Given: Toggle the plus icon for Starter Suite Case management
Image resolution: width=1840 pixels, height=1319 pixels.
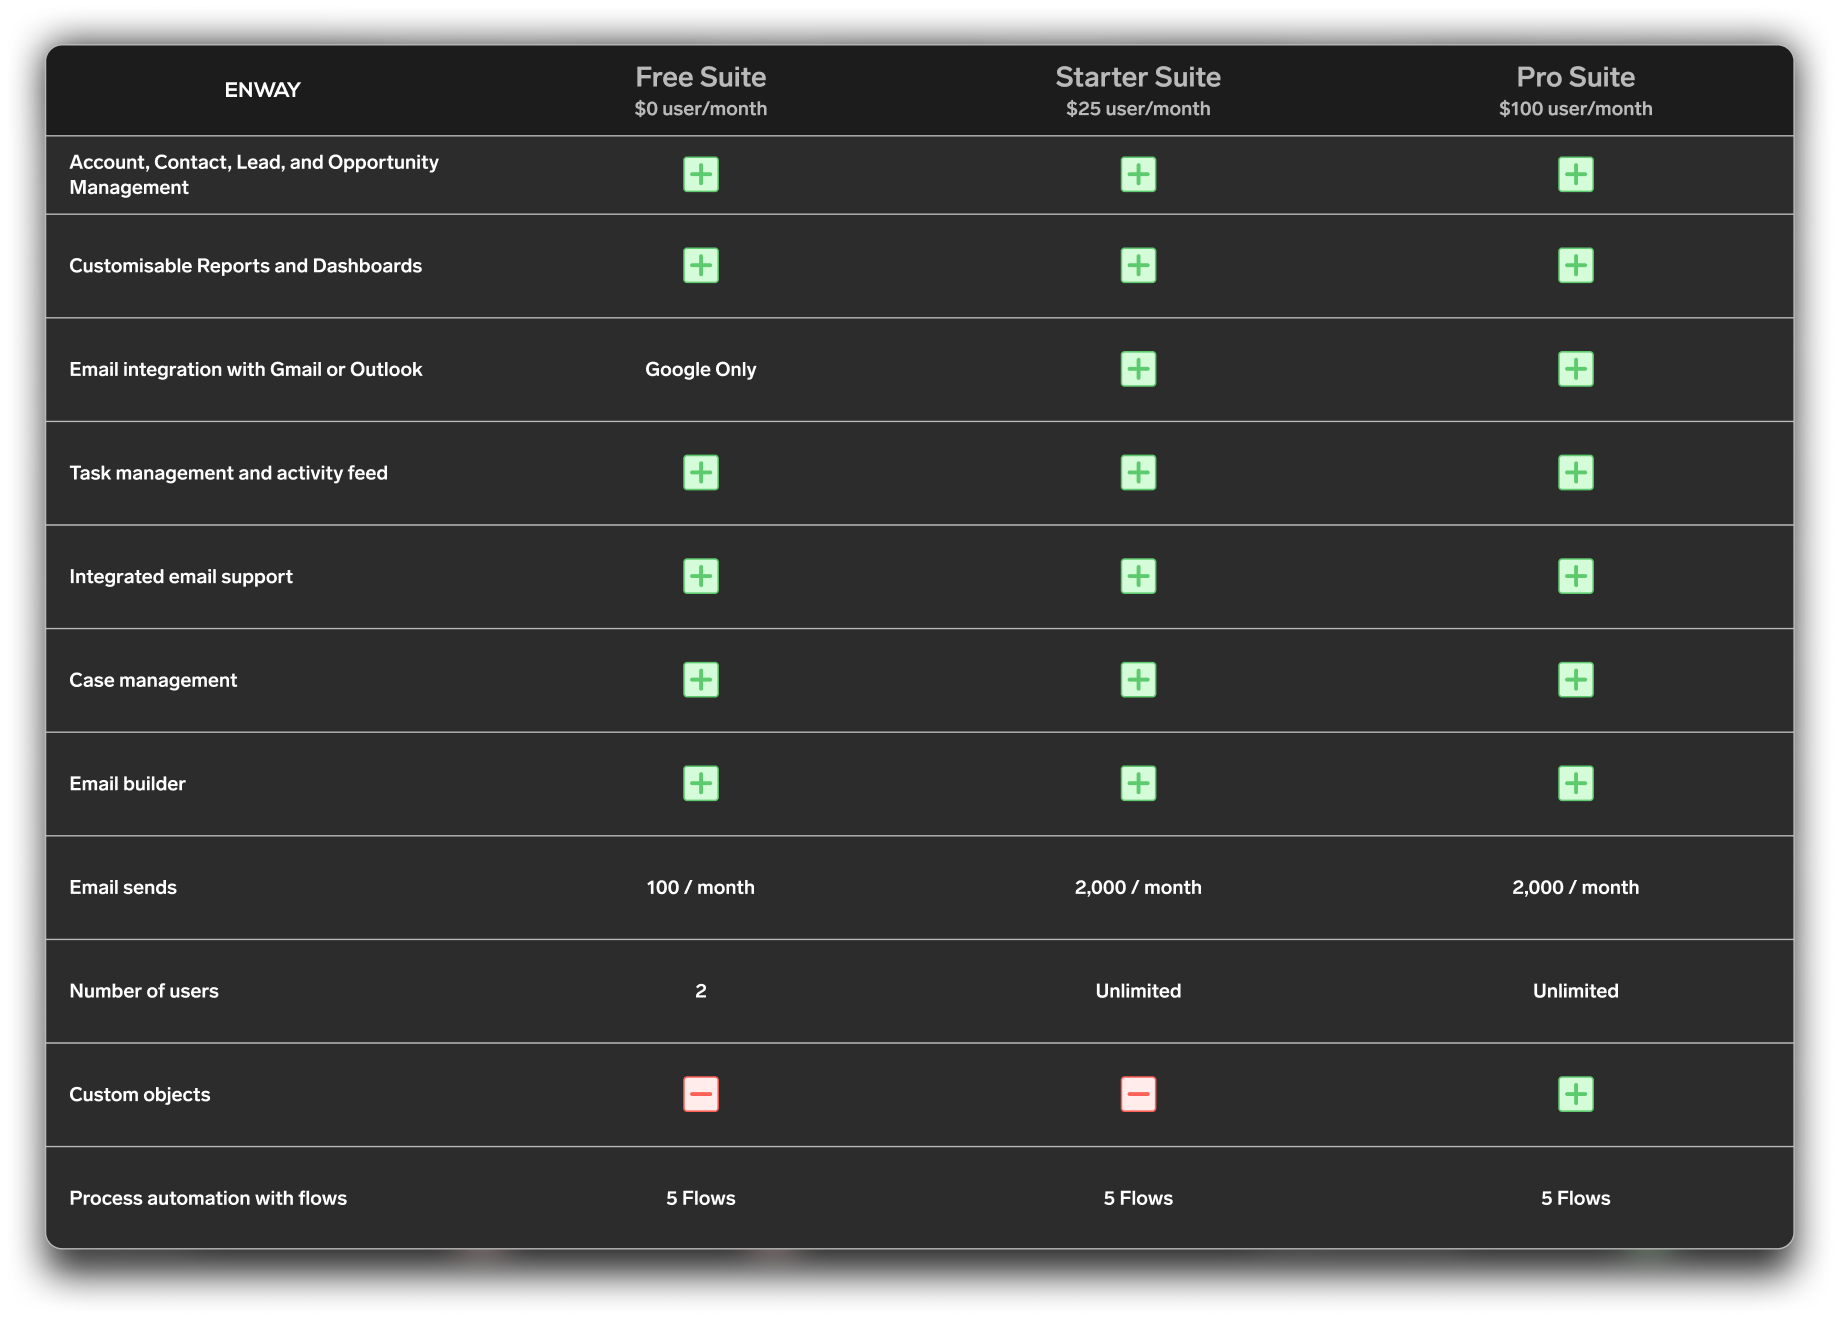Looking at the screenshot, I should click(x=1138, y=679).
